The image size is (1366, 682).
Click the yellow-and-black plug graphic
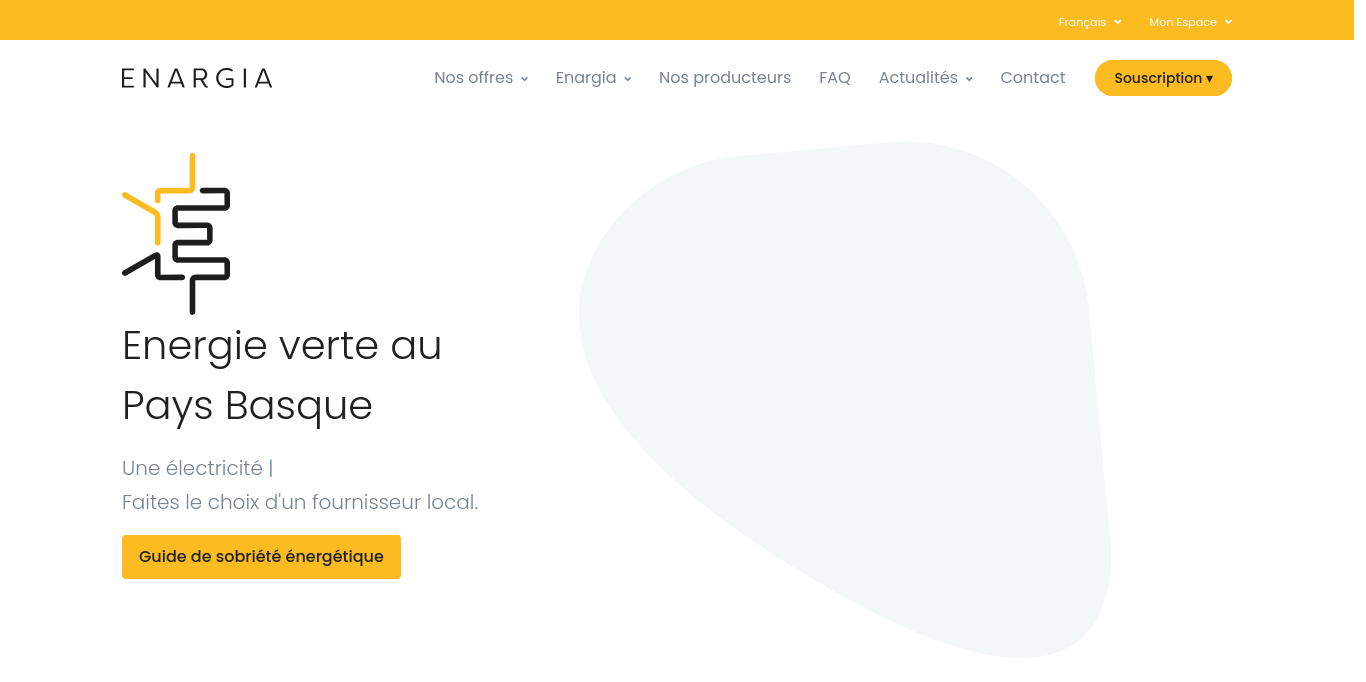pos(176,234)
